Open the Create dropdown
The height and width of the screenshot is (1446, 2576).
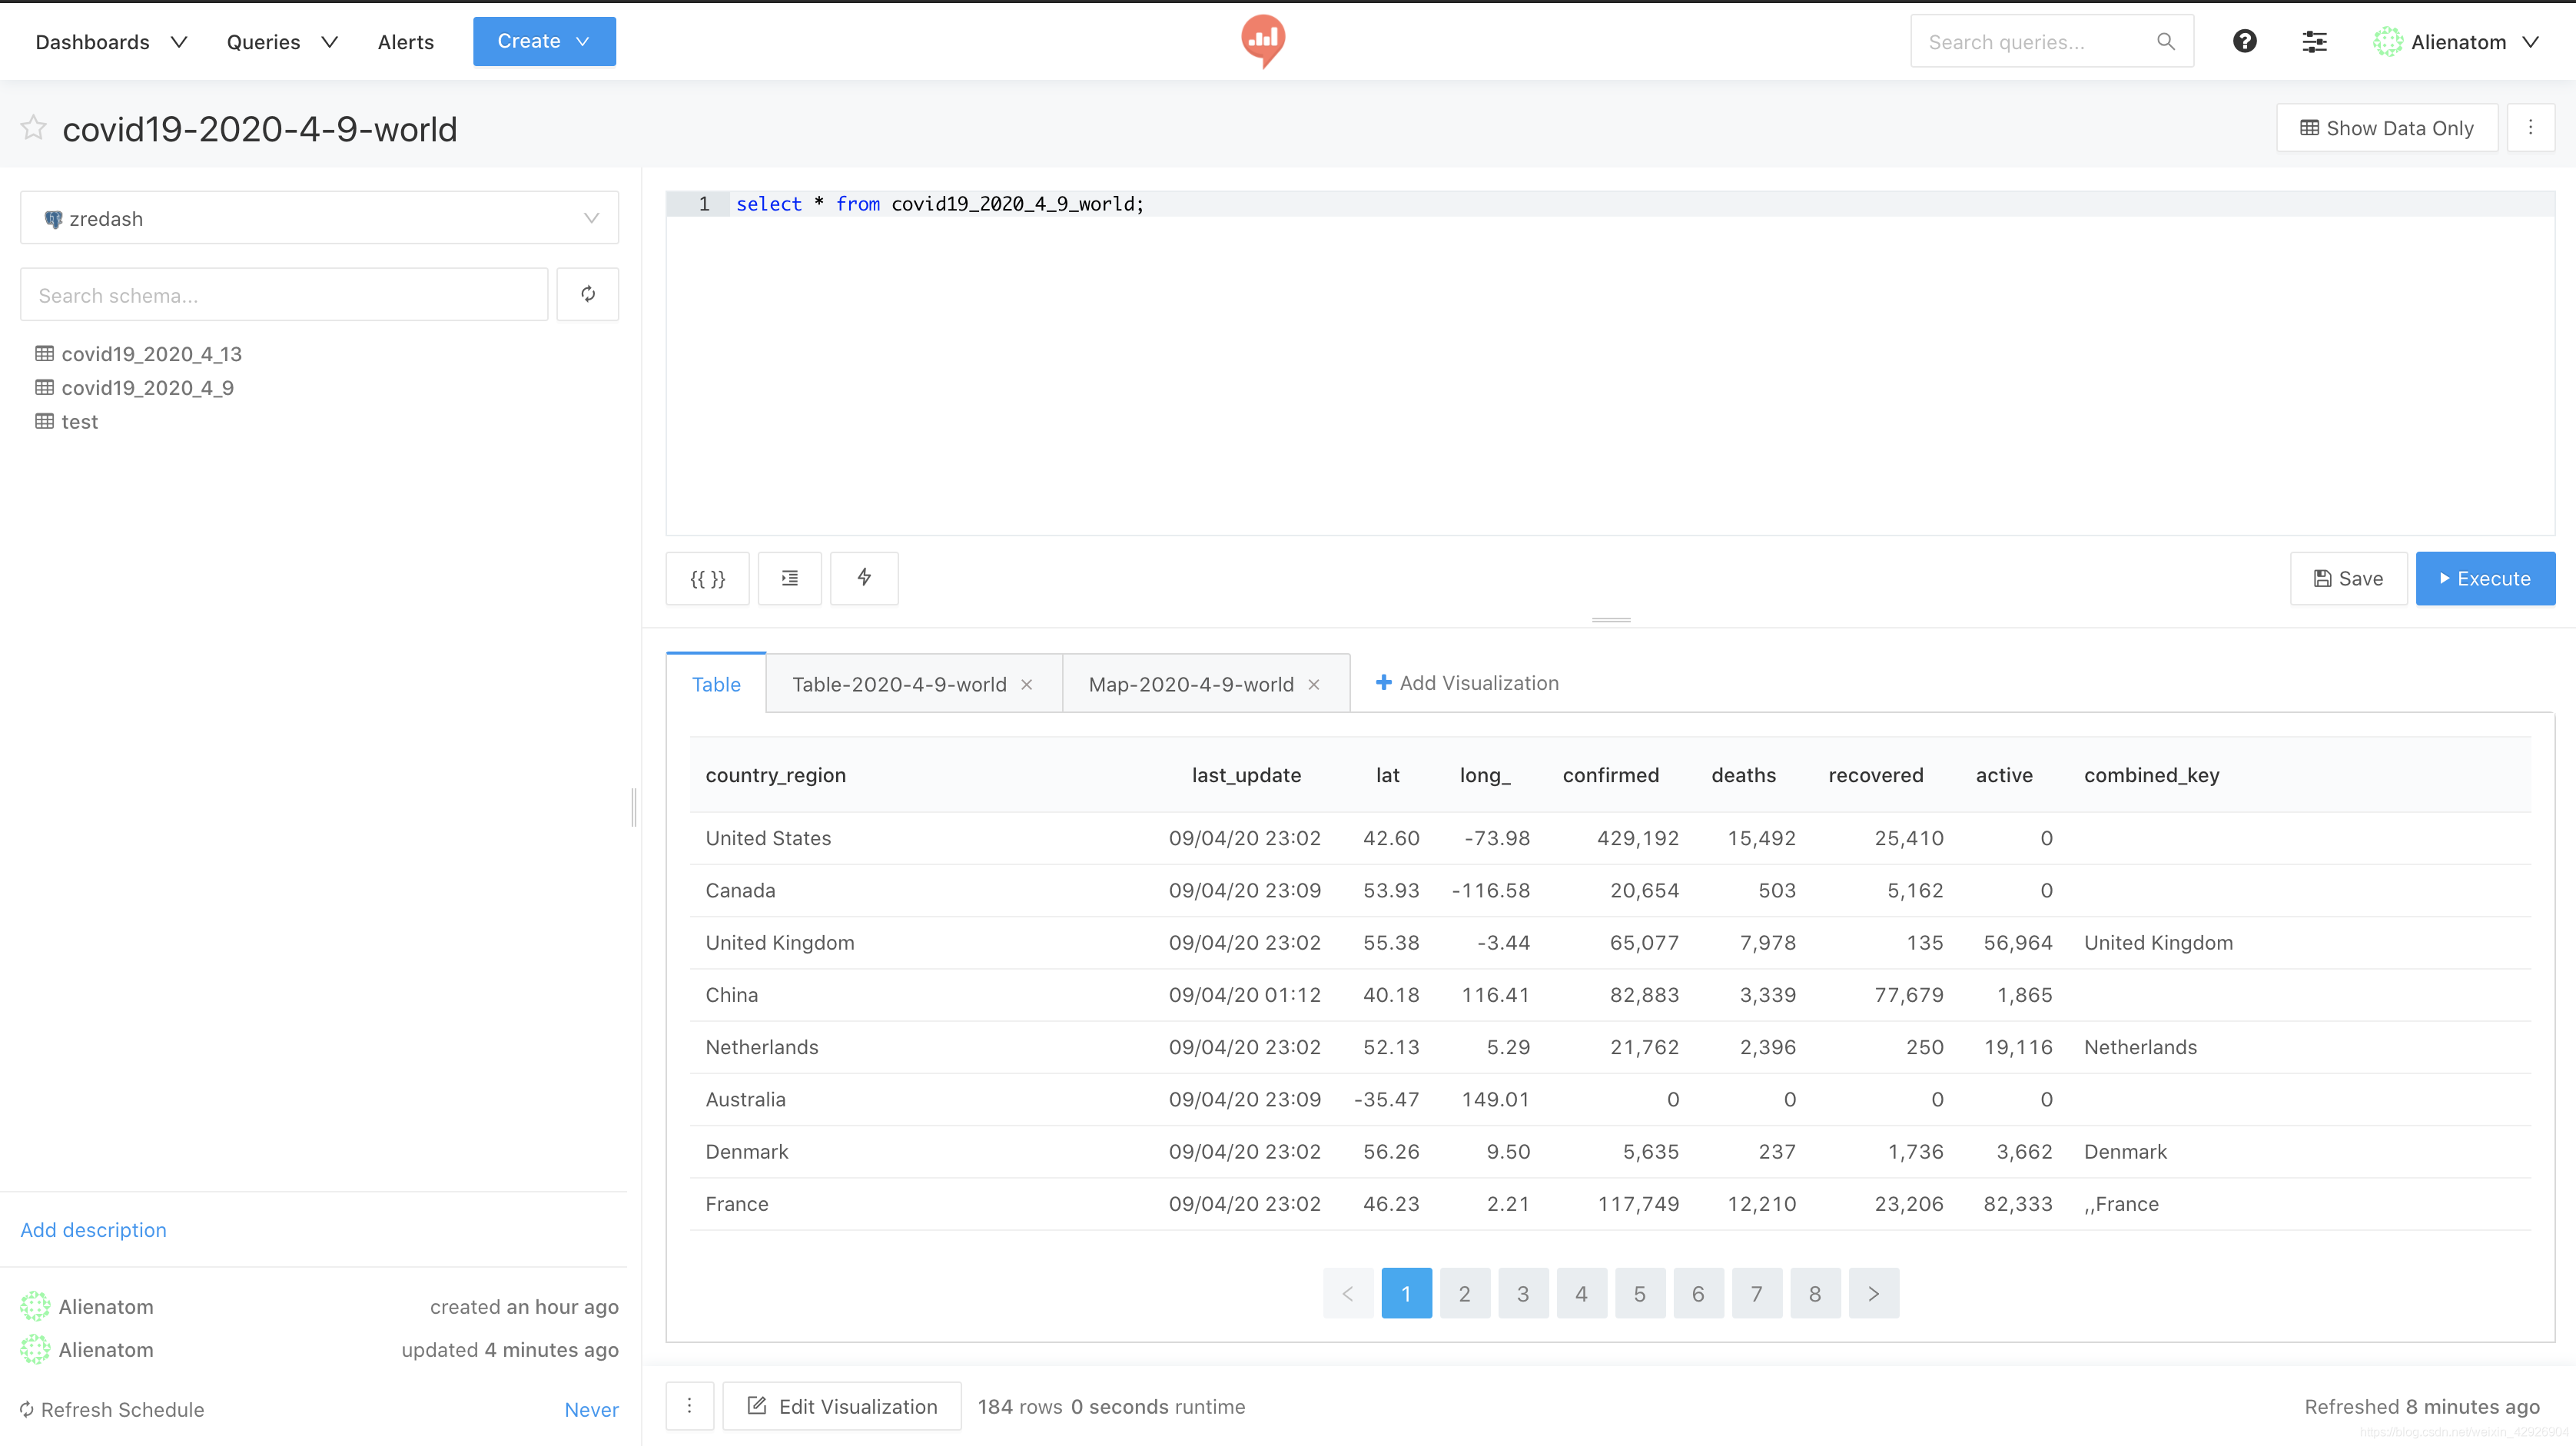pyautogui.click(x=544, y=41)
